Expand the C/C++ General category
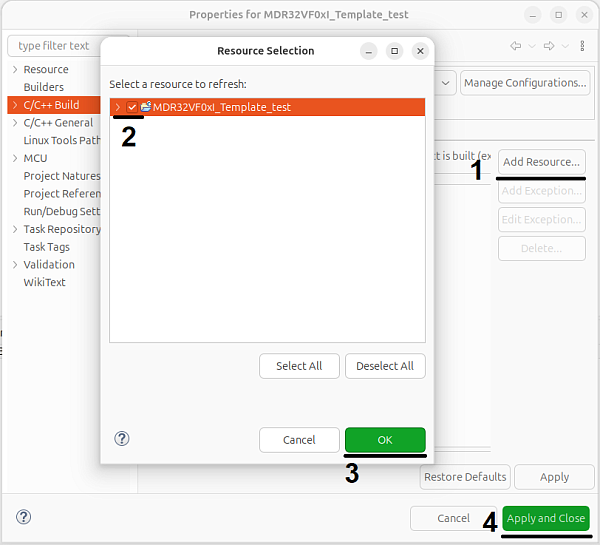Screen dimensions: 600x545 tap(15, 123)
